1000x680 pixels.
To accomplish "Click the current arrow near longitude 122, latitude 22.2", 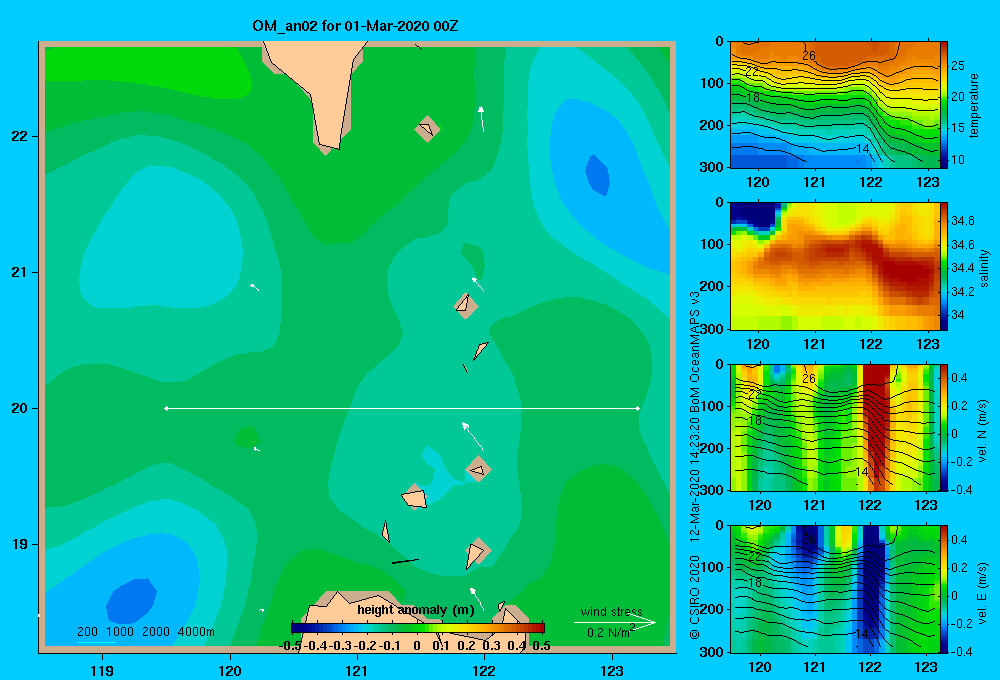I will coord(482,119).
